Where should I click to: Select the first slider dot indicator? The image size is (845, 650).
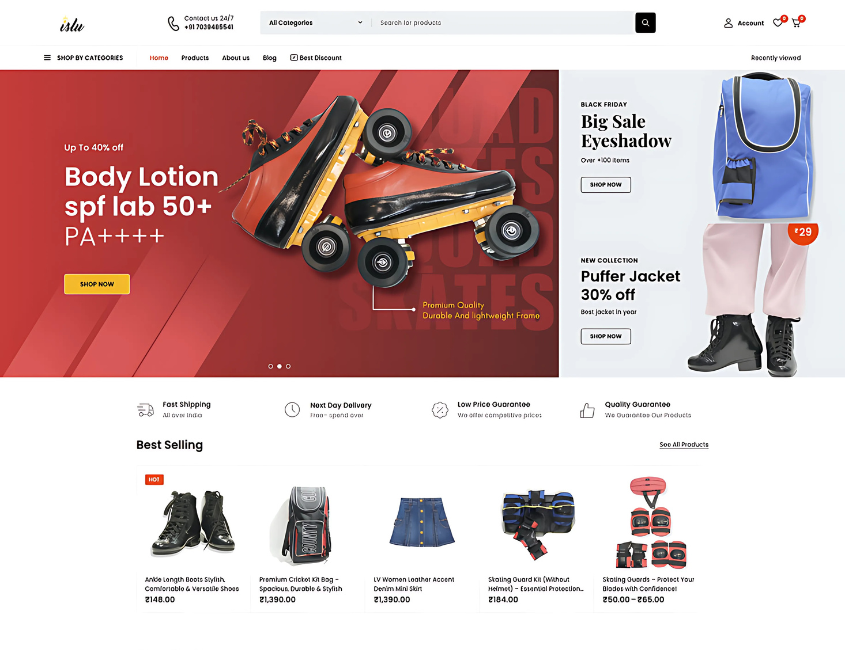click(x=271, y=366)
